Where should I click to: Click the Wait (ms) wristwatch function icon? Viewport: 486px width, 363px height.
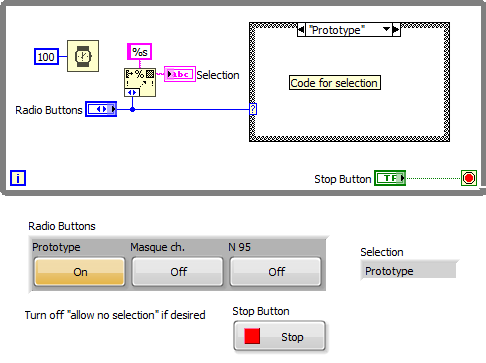pos(83,56)
